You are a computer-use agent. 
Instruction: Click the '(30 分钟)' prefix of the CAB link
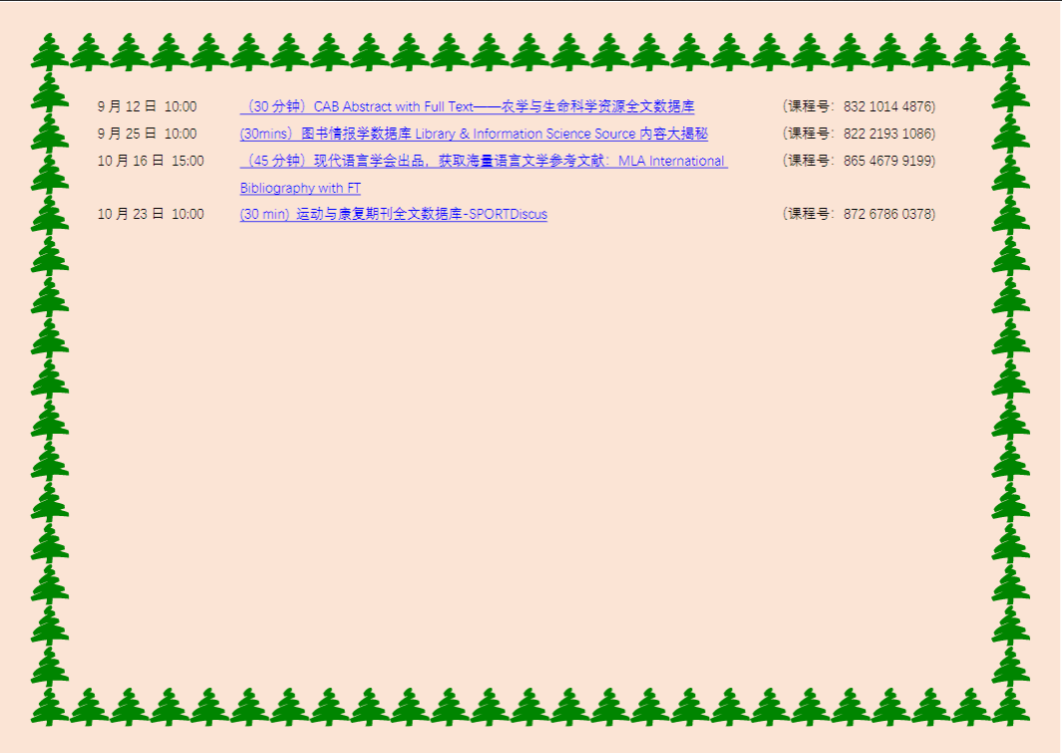(276, 107)
